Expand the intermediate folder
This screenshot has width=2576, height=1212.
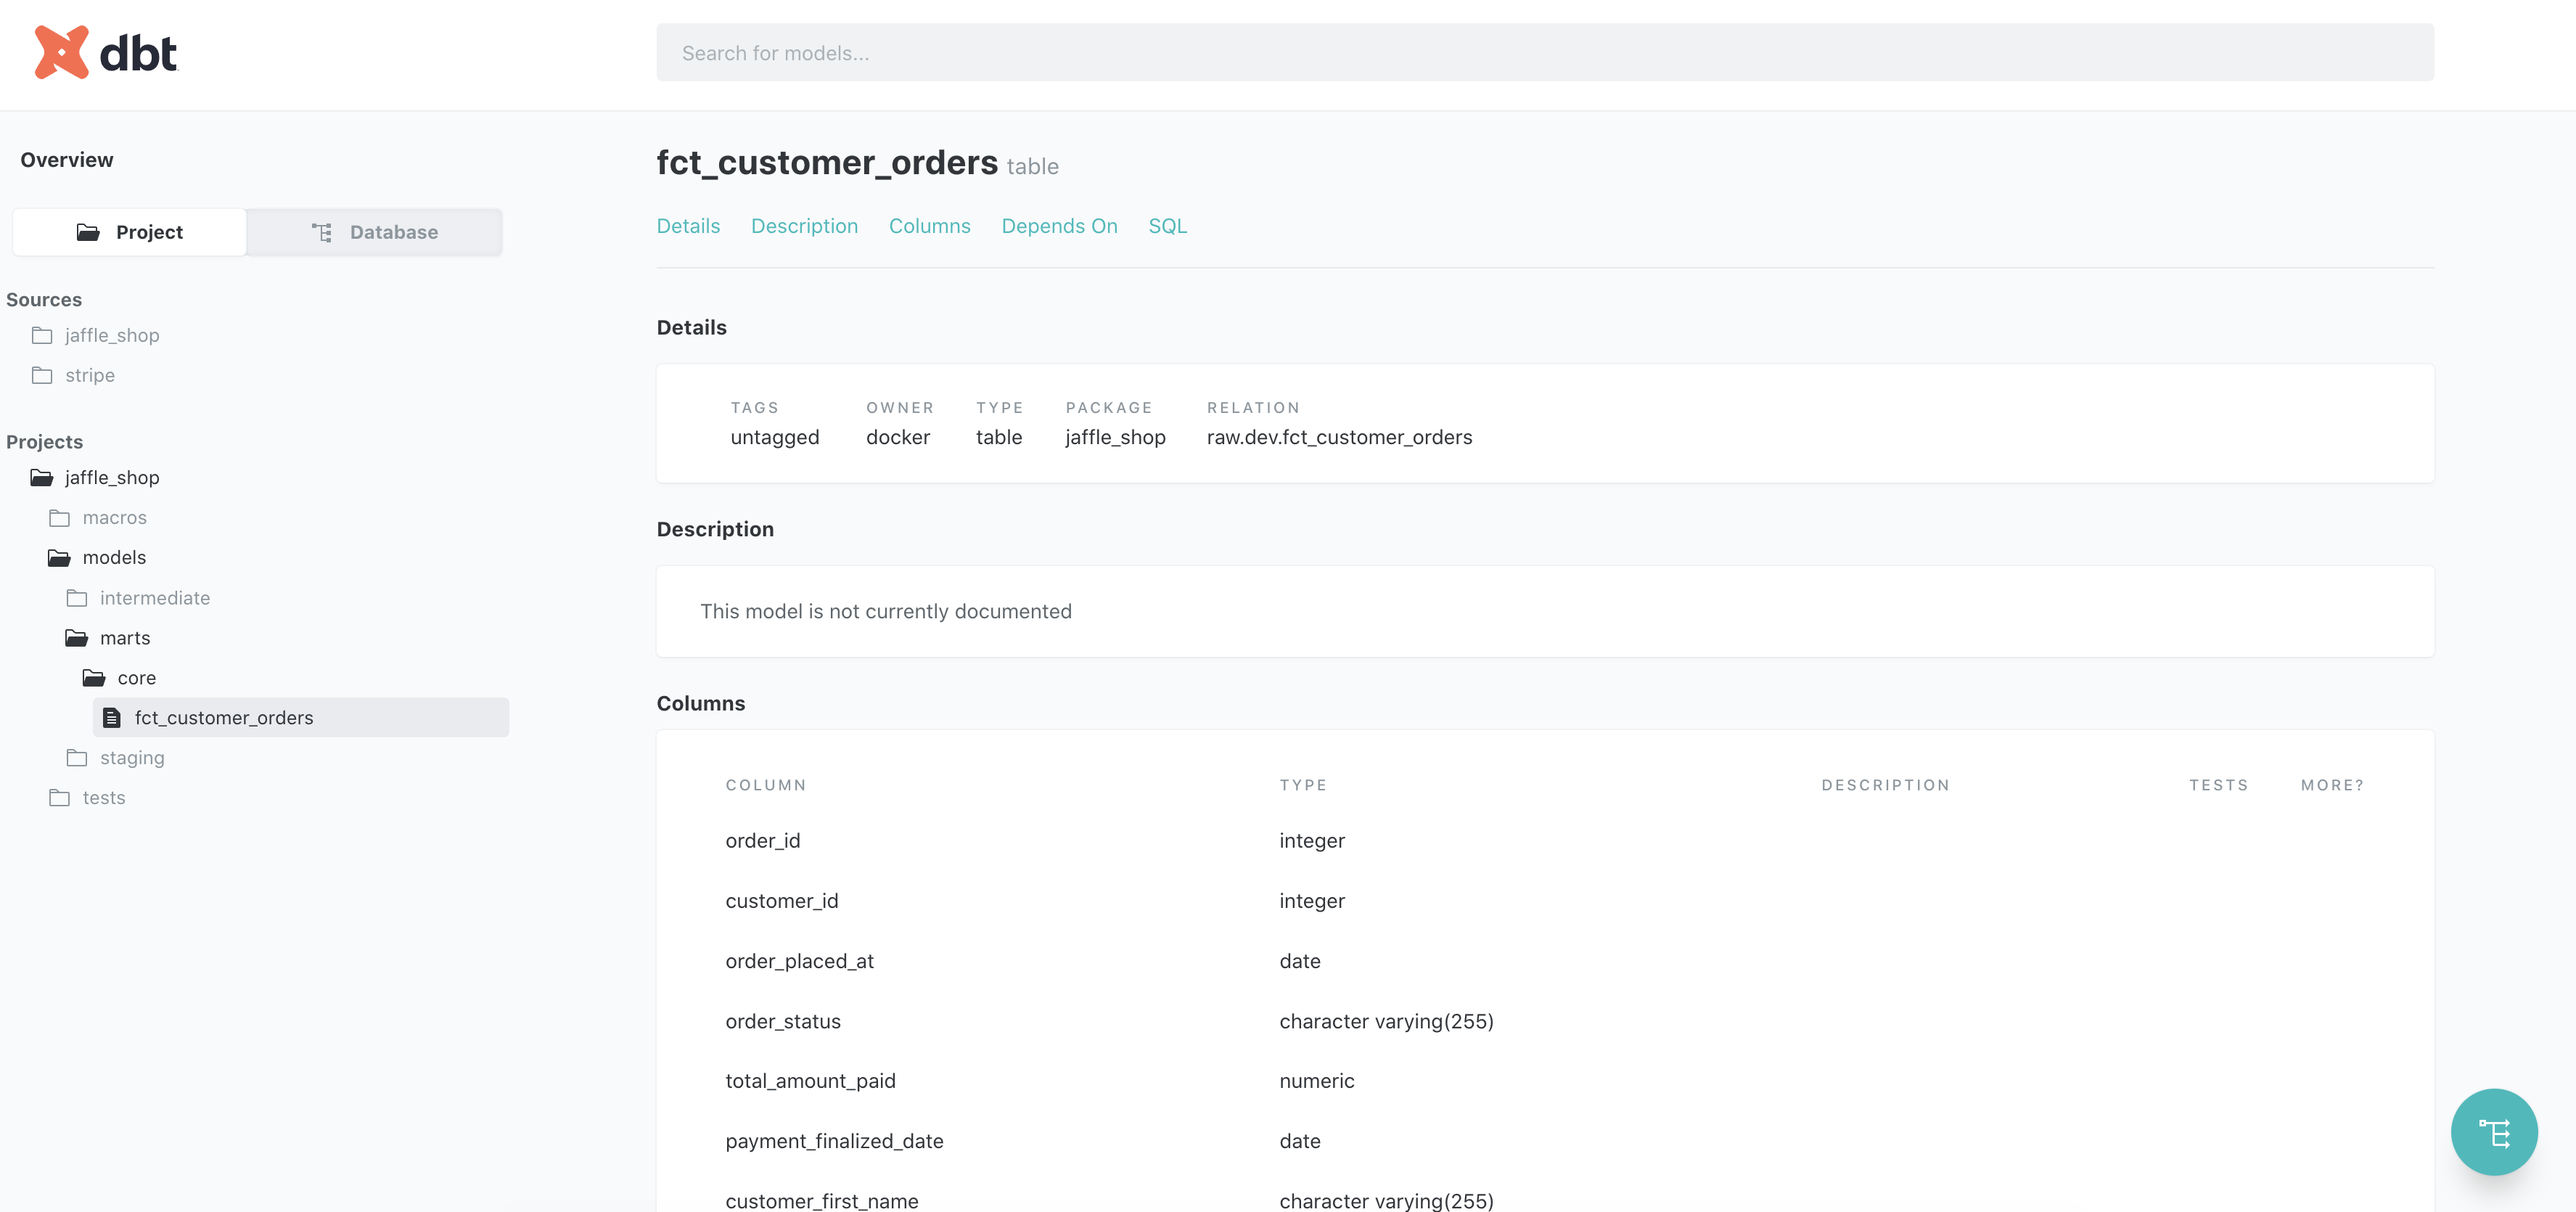155,596
